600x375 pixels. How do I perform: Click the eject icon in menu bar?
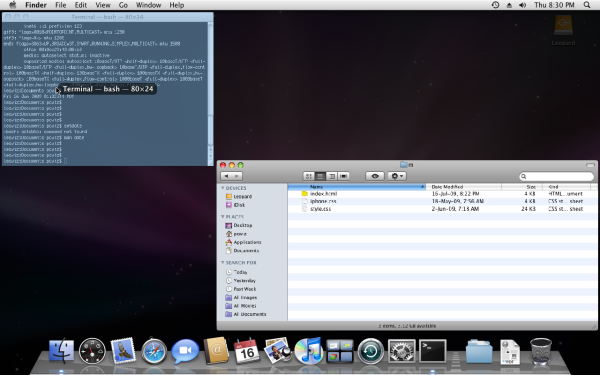pyautogui.click(x=509, y=5)
